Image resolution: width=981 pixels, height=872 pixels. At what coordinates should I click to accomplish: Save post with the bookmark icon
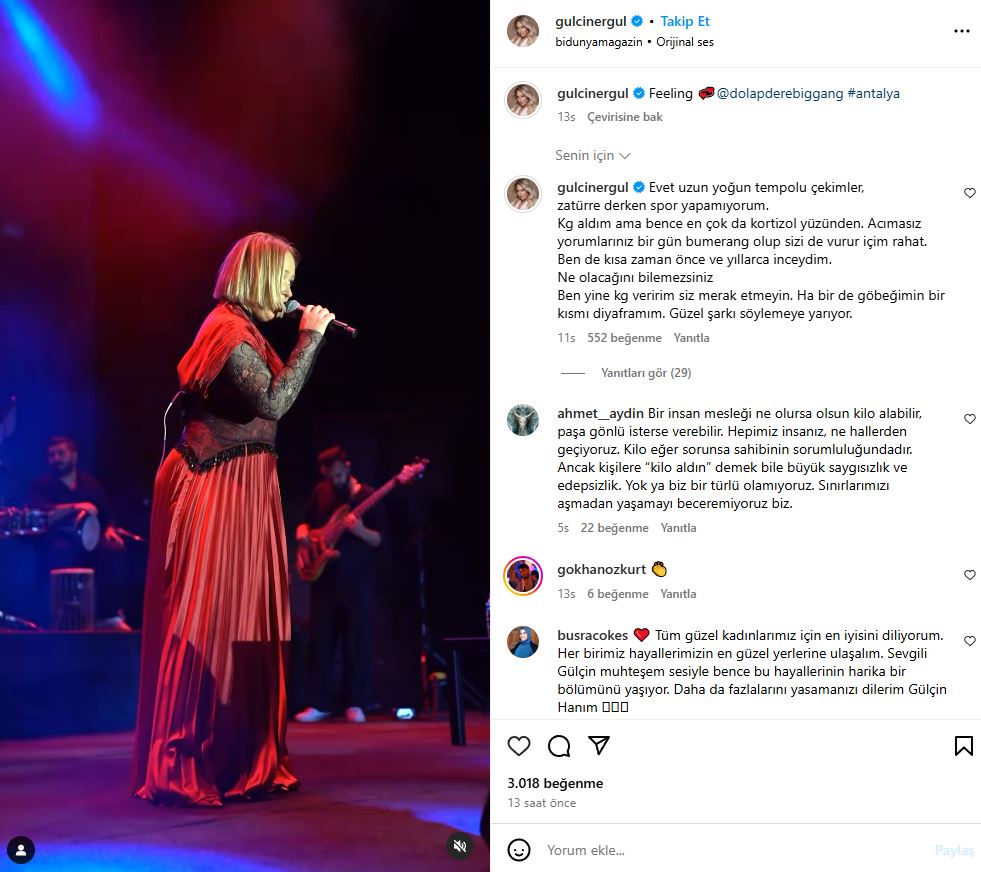click(x=963, y=746)
